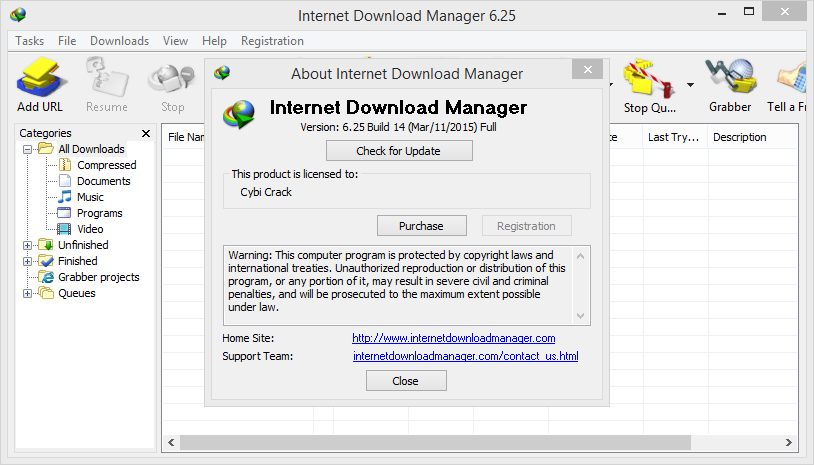Click the File Name column header

pyautogui.click(x=186, y=137)
